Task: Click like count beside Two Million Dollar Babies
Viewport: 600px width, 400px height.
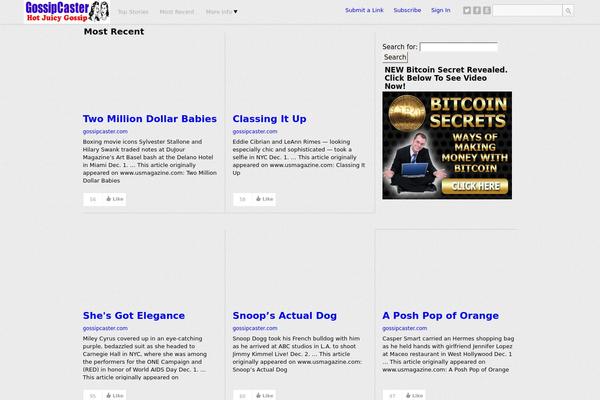Action: 93,199
